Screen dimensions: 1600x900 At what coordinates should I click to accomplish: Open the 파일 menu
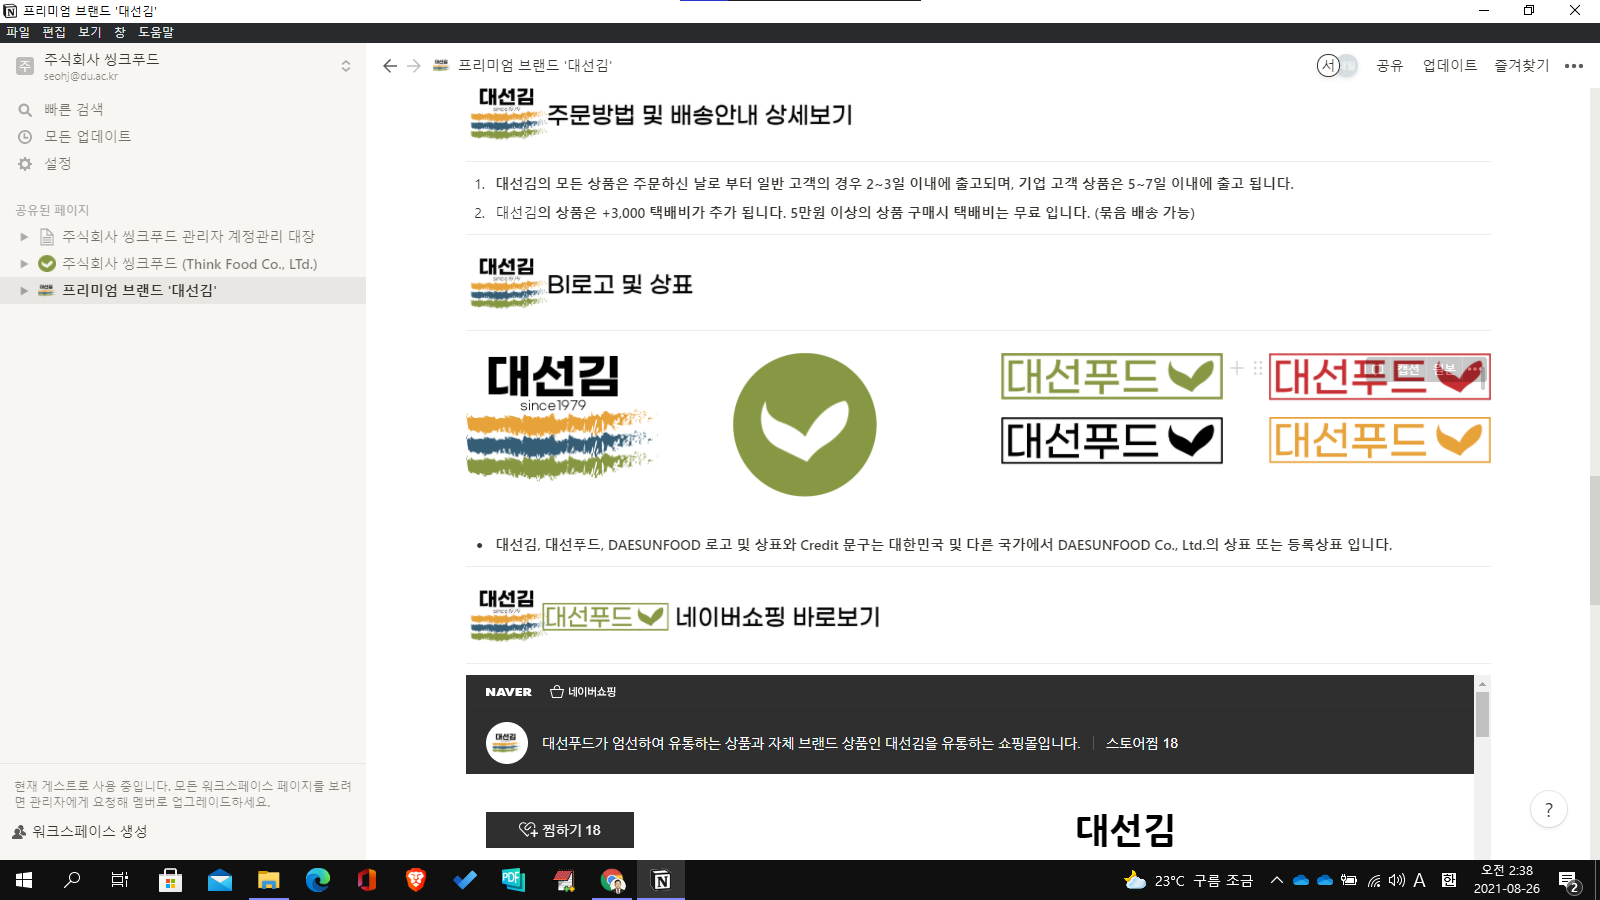pyautogui.click(x=18, y=32)
